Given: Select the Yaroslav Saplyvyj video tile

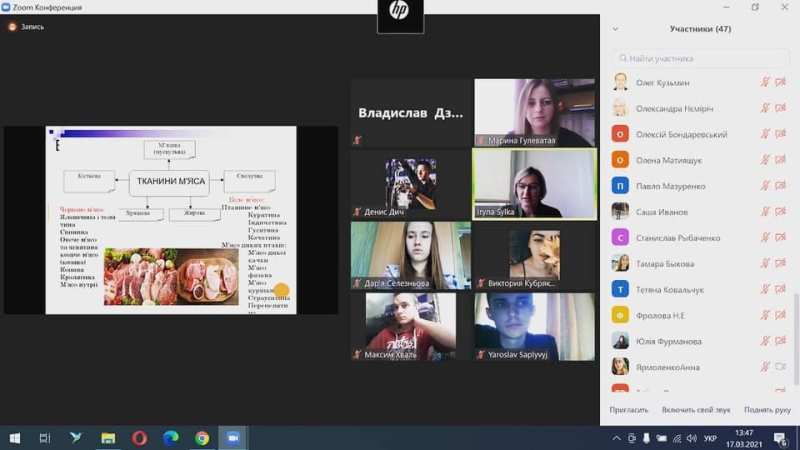Looking at the screenshot, I should point(534,327).
